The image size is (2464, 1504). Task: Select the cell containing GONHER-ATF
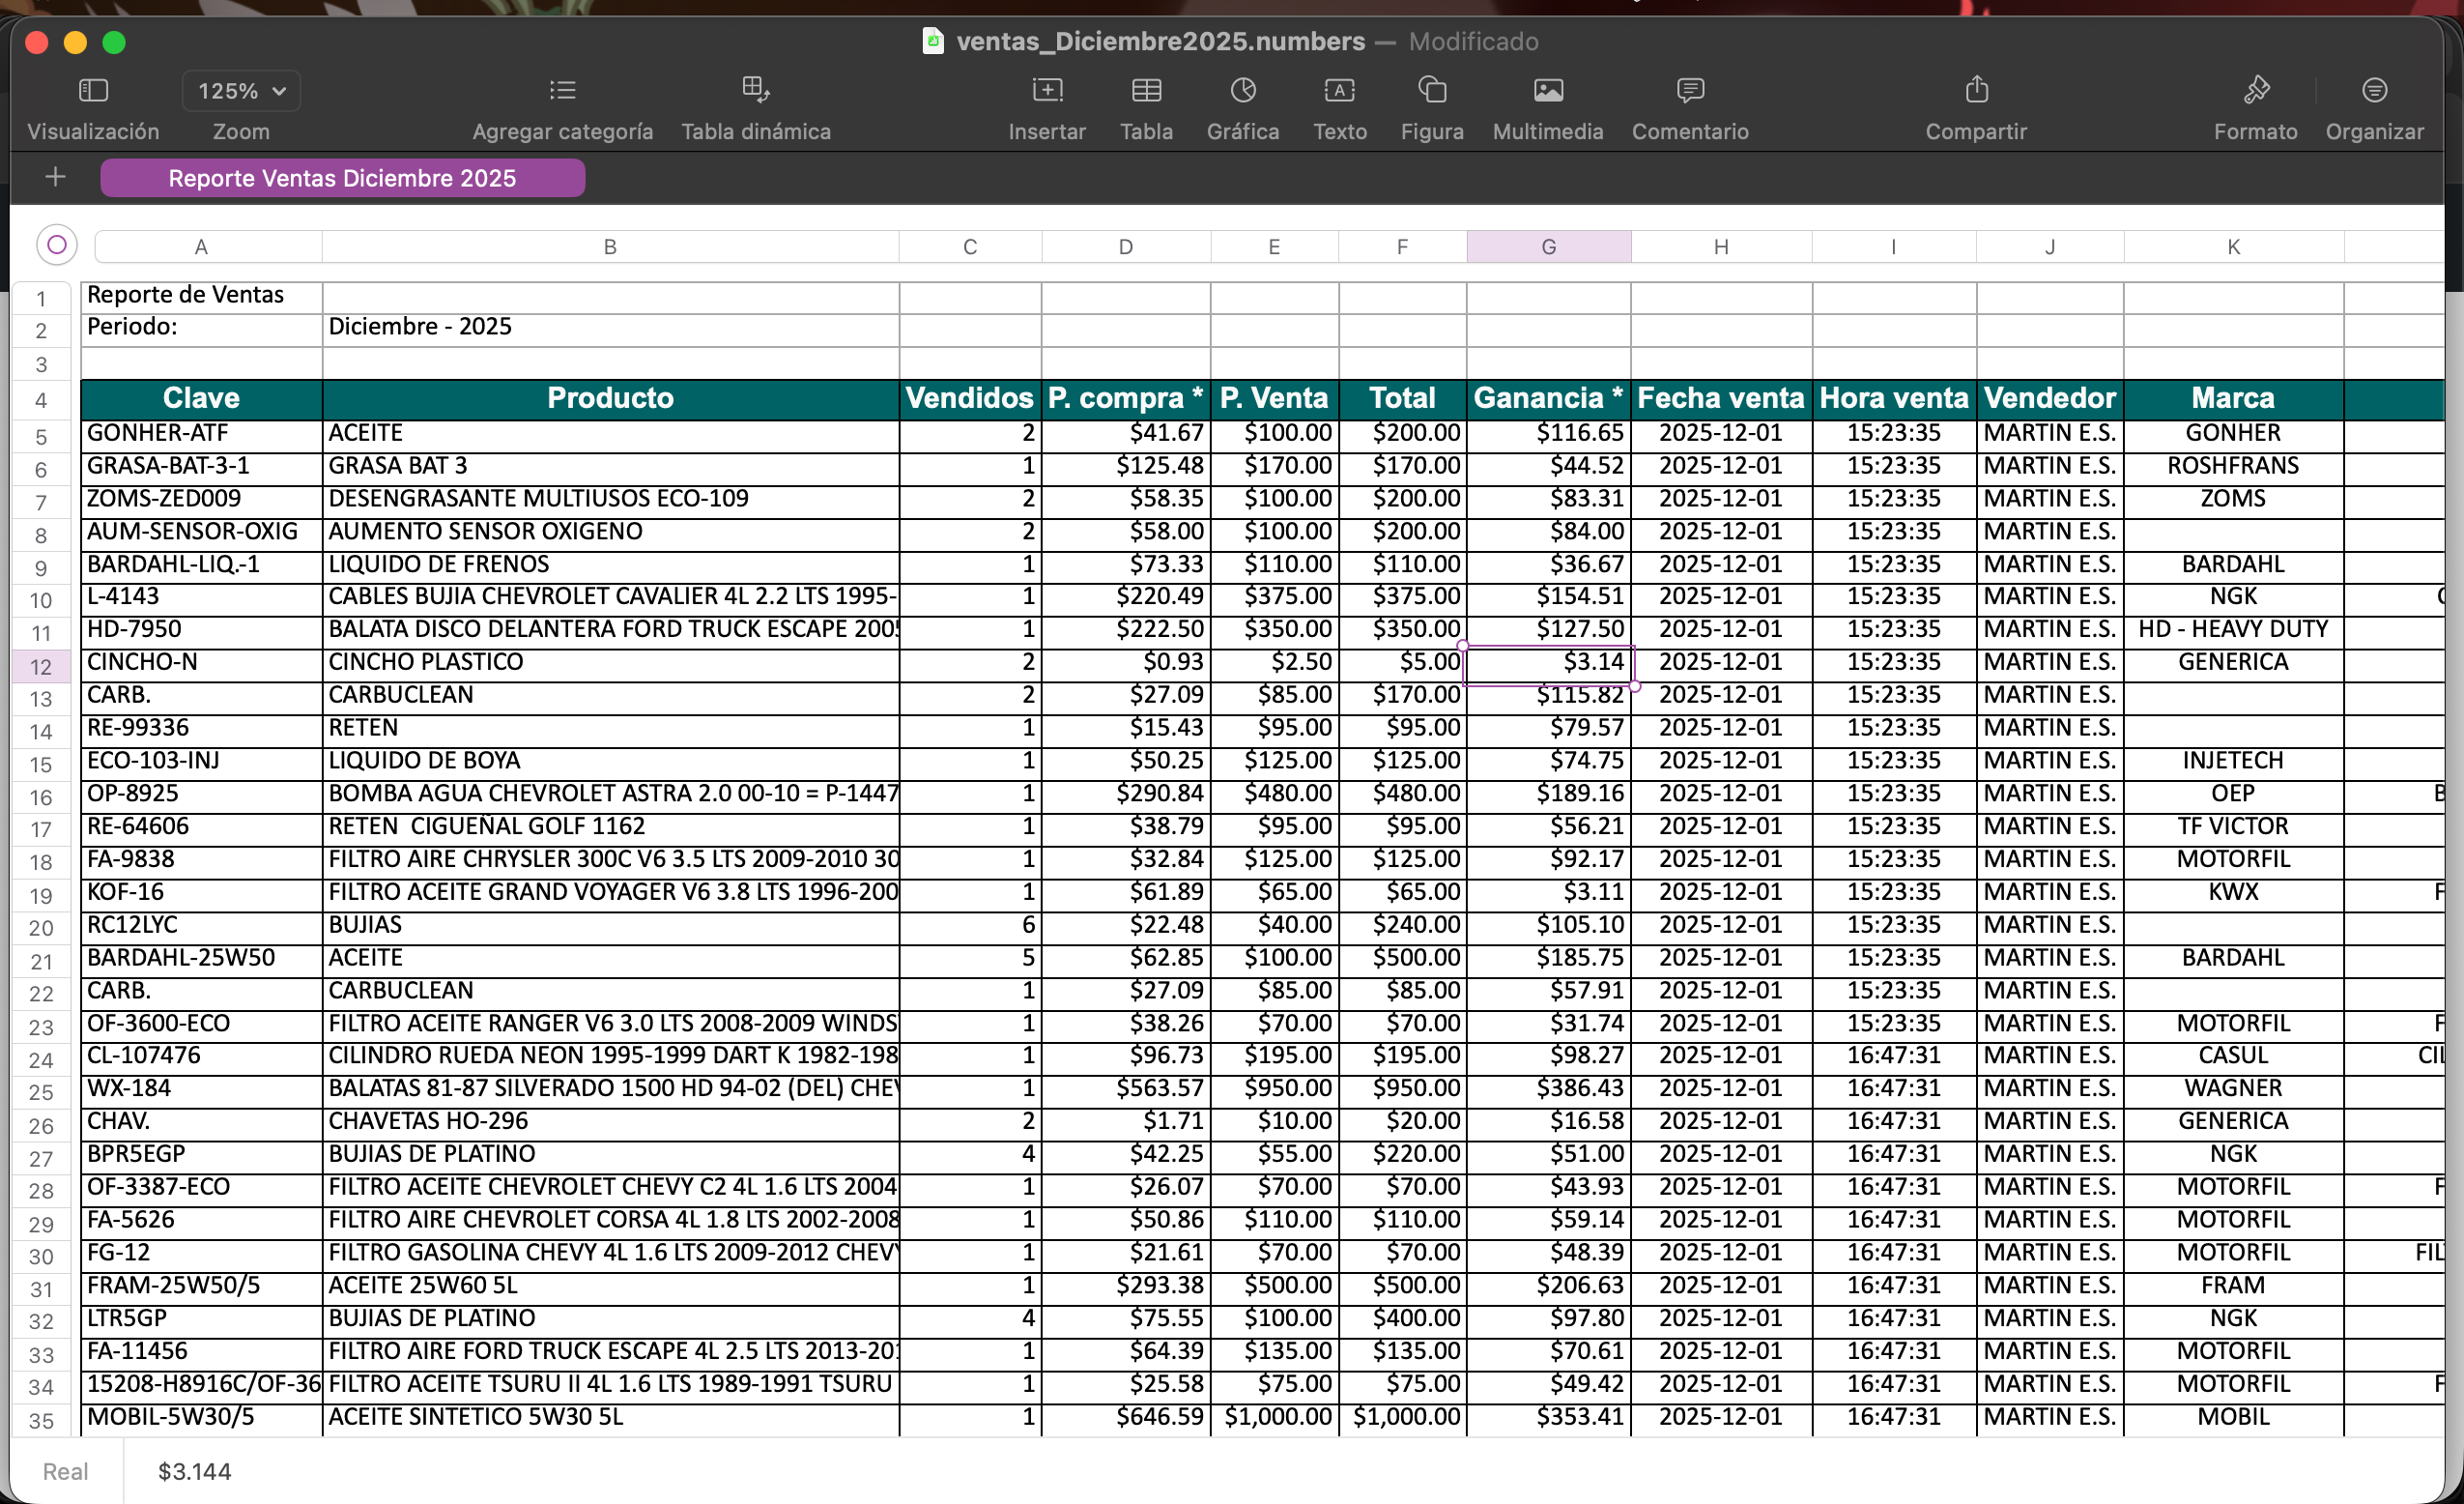pyautogui.click(x=200, y=432)
